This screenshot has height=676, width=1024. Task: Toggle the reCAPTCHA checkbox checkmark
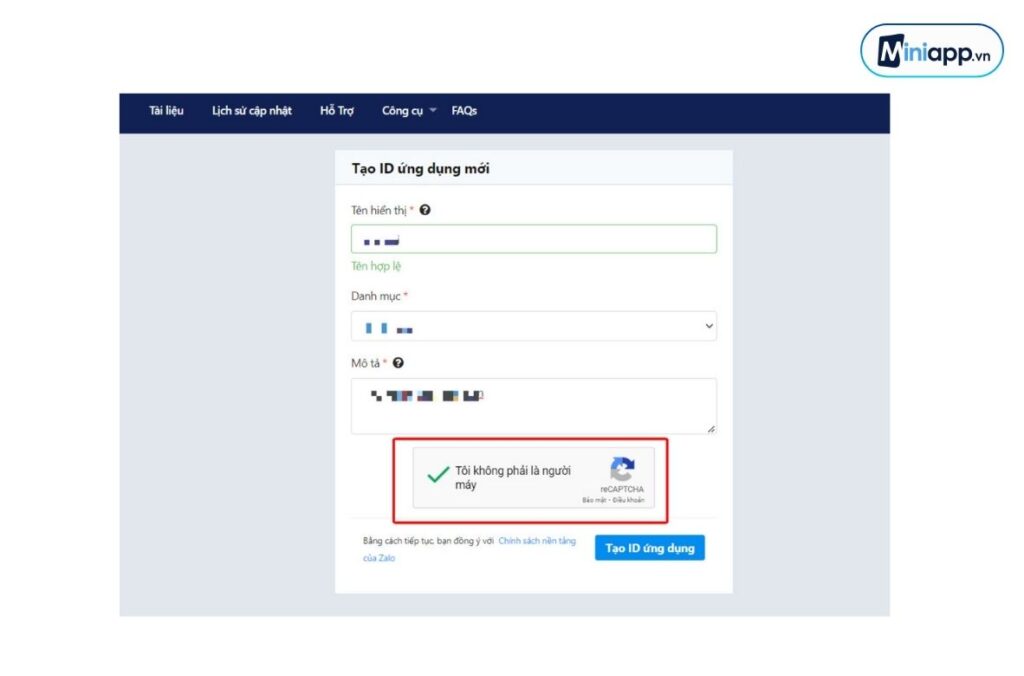(438, 474)
